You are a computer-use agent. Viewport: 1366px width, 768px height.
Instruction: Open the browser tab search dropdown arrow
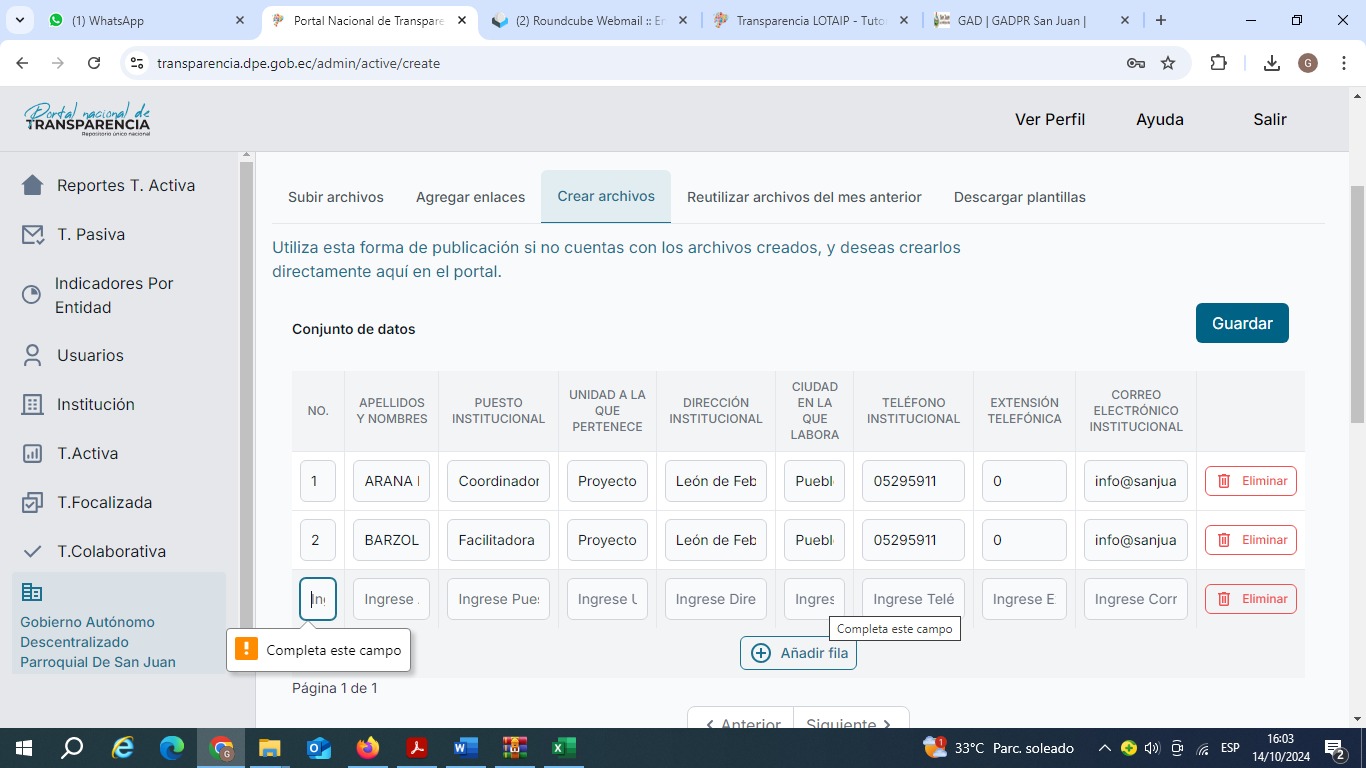[22, 20]
